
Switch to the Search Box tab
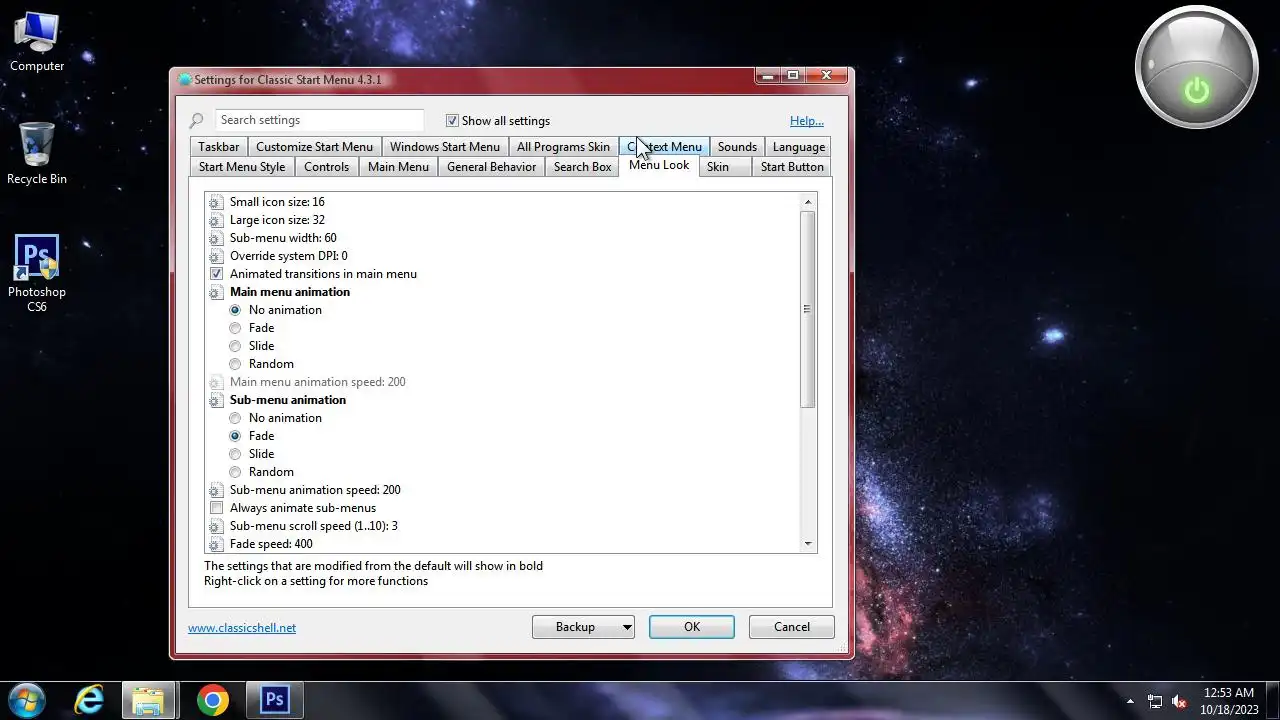pyautogui.click(x=582, y=167)
